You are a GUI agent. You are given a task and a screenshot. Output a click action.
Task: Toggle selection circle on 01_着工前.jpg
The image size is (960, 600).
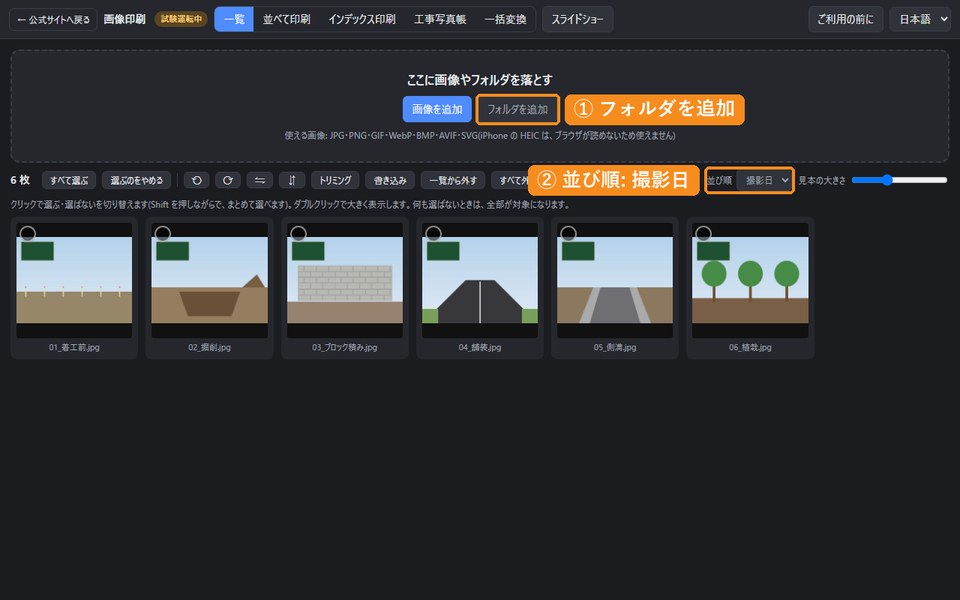click(28, 233)
